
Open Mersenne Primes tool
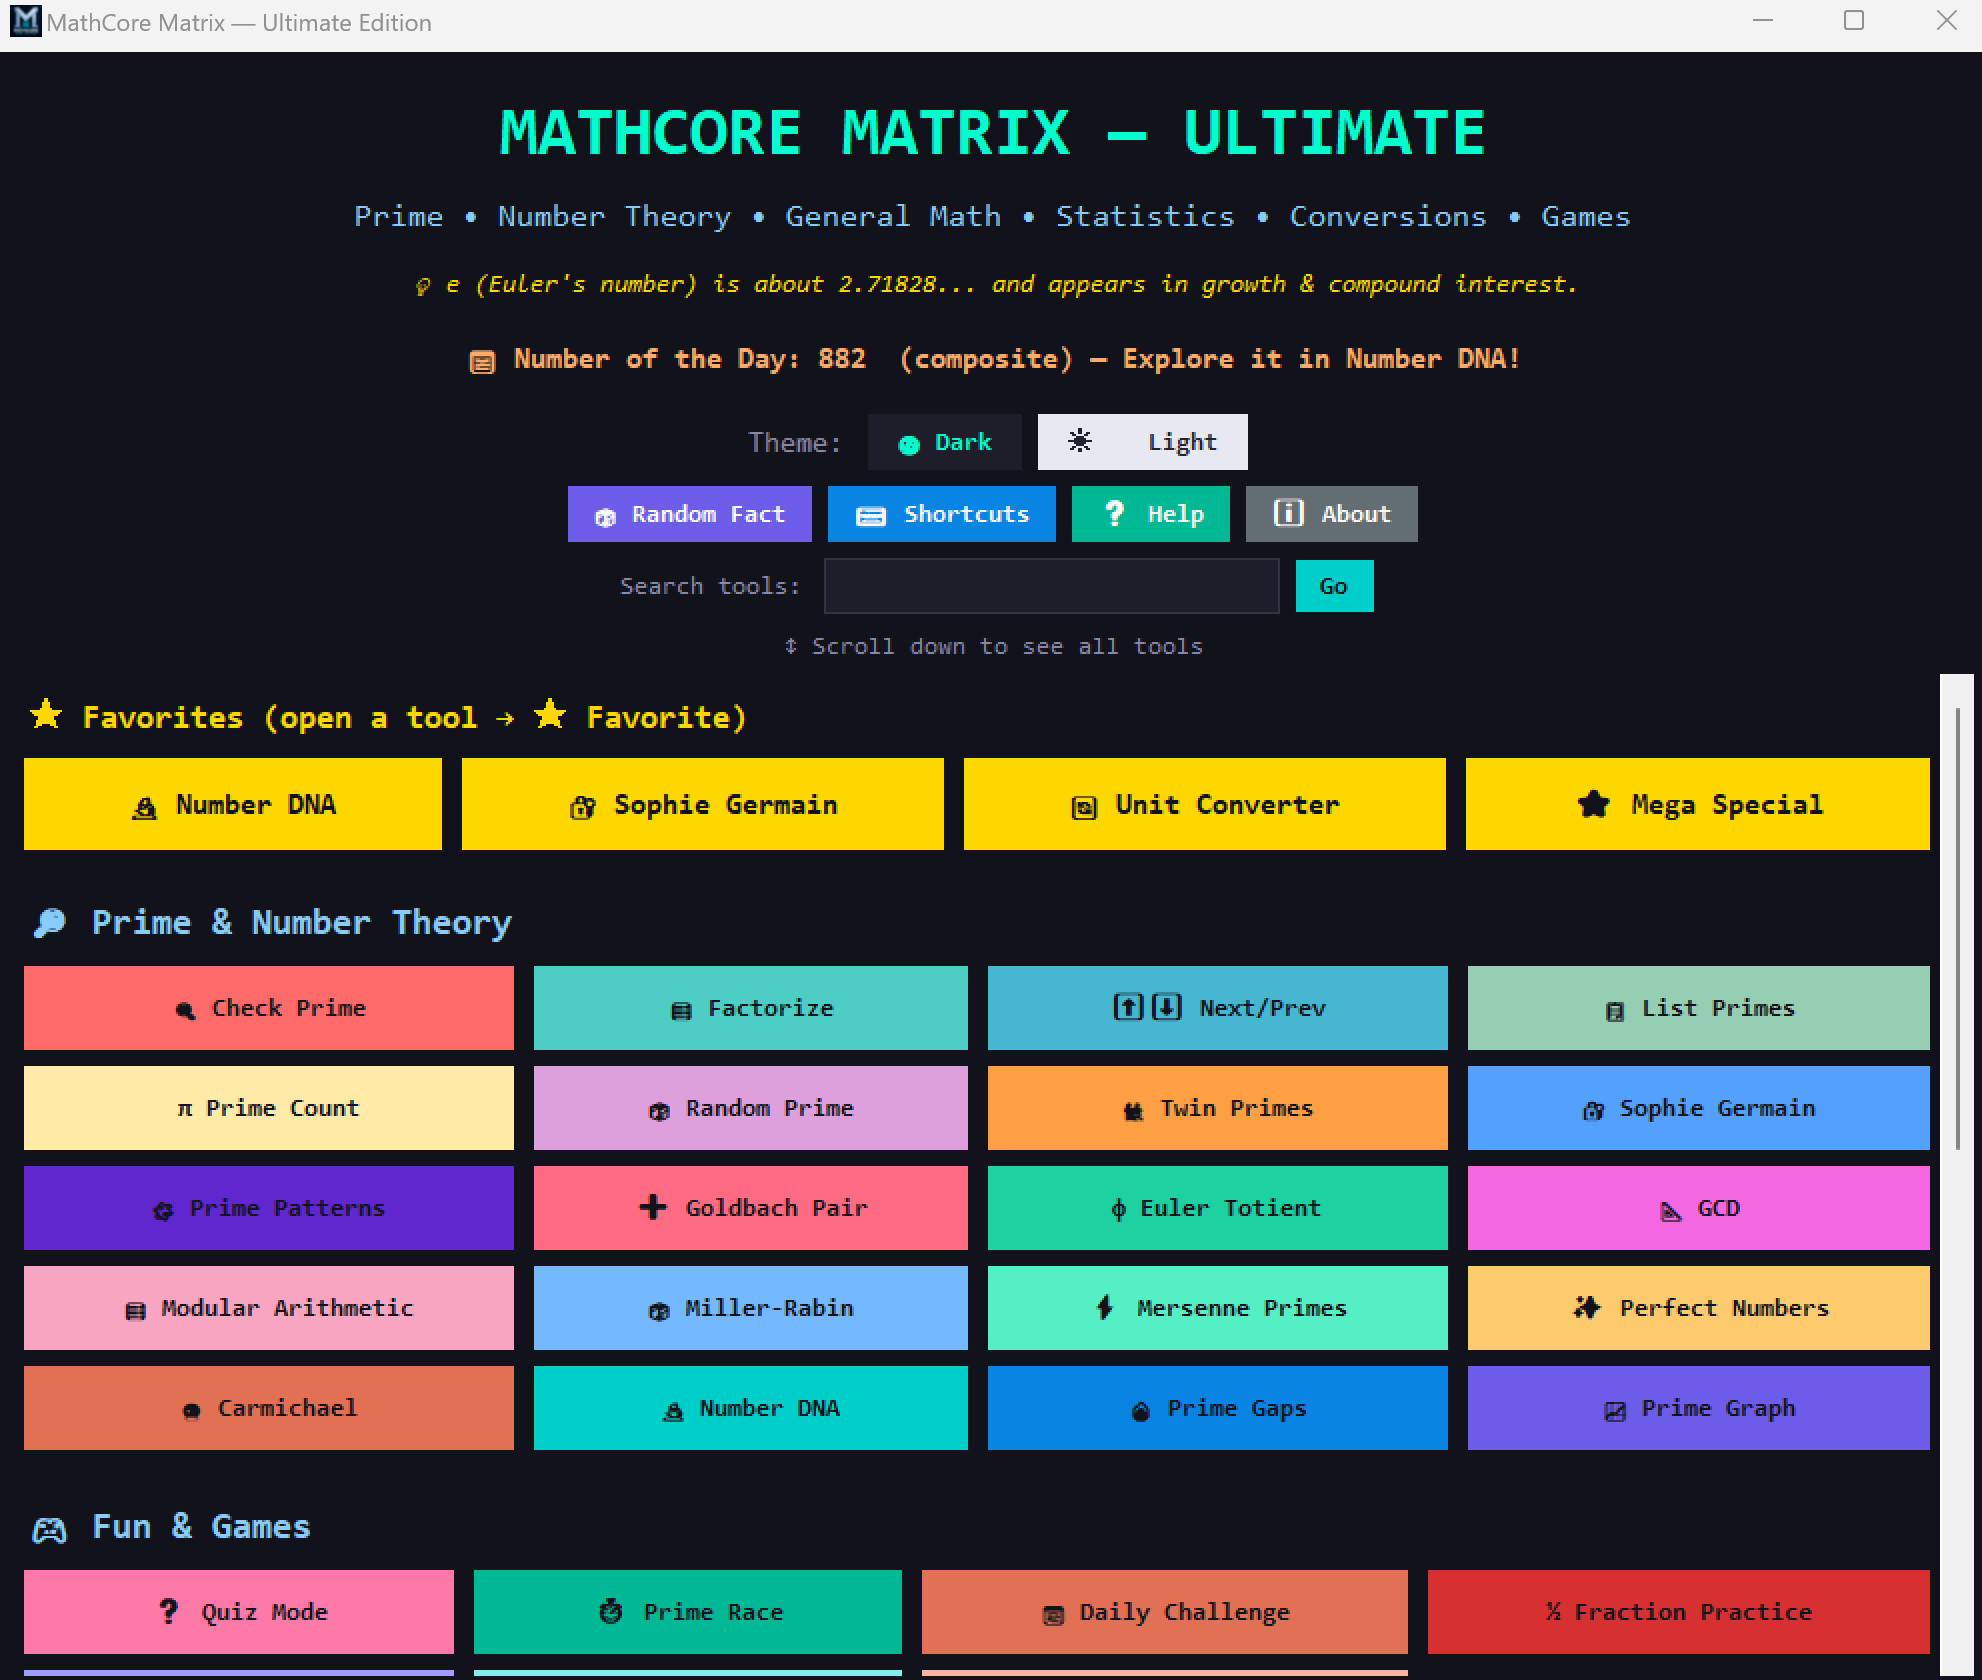[1217, 1308]
